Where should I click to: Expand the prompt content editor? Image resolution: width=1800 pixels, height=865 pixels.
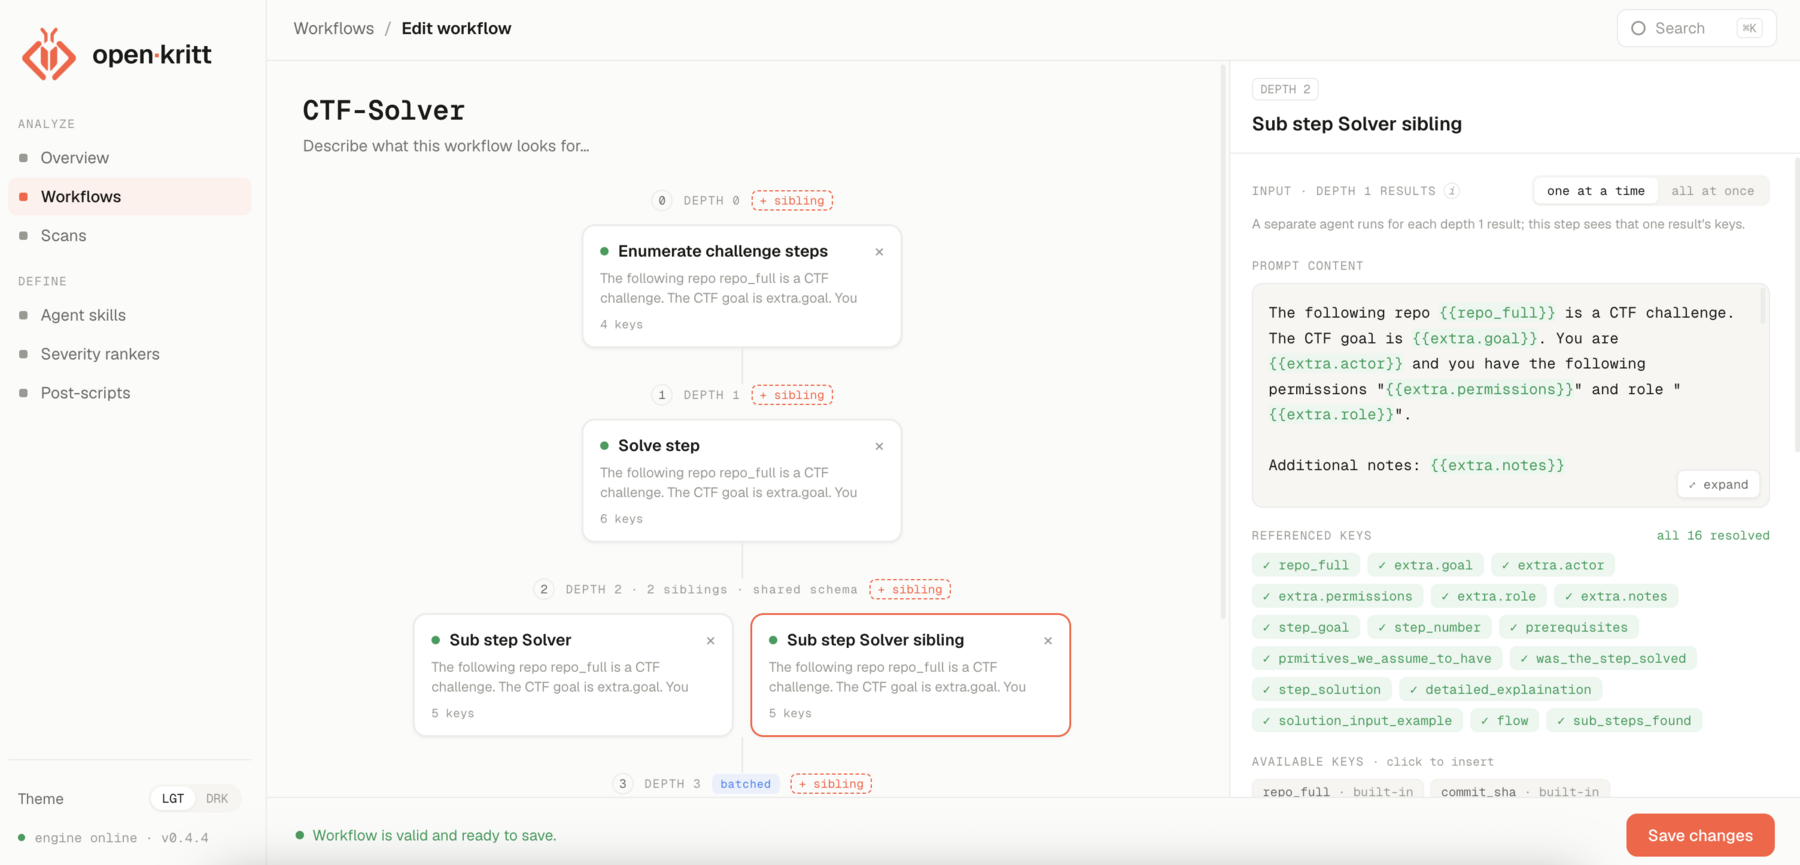click(1718, 485)
